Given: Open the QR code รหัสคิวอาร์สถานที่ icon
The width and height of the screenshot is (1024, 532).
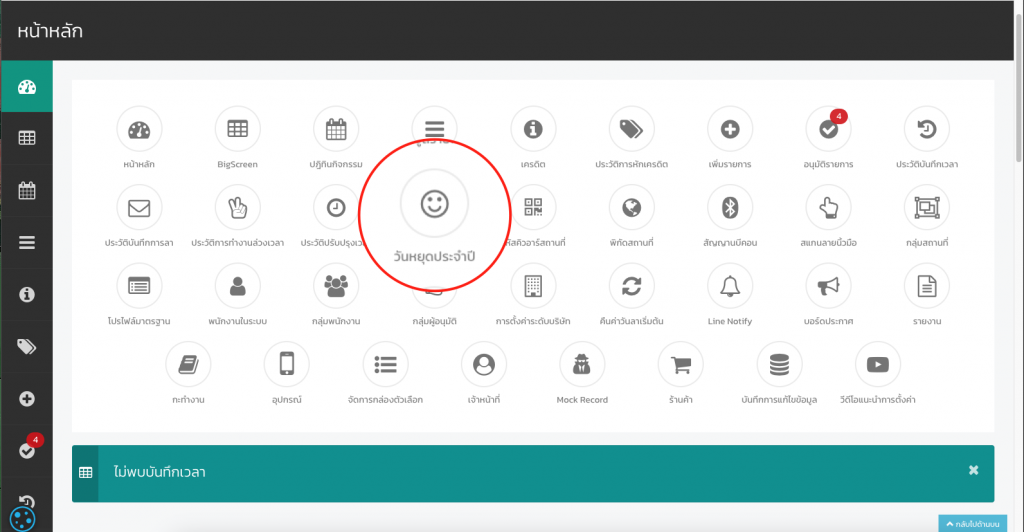Looking at the screenshot, I should (x=533, y=208).
